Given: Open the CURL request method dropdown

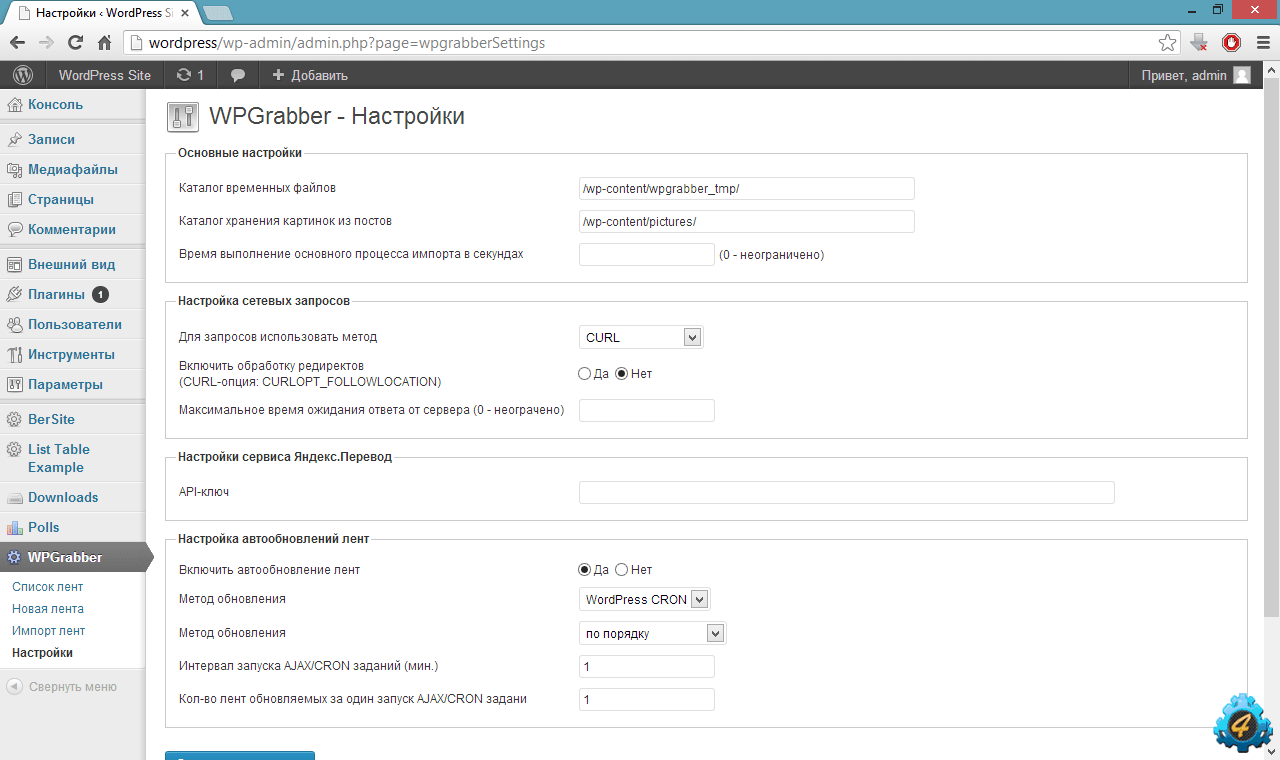Looking at the screenshot, I should (x=641, y=337).
